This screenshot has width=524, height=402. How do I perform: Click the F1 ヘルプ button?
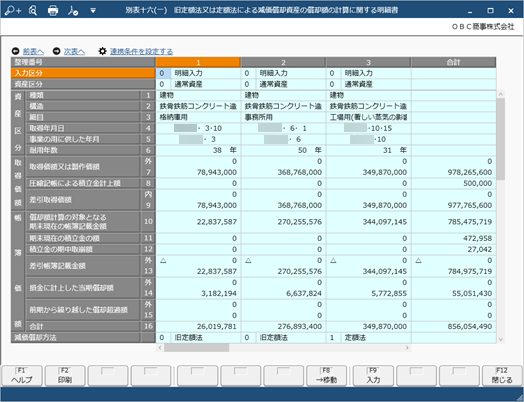pyautogui.click(x=22, y=376)
